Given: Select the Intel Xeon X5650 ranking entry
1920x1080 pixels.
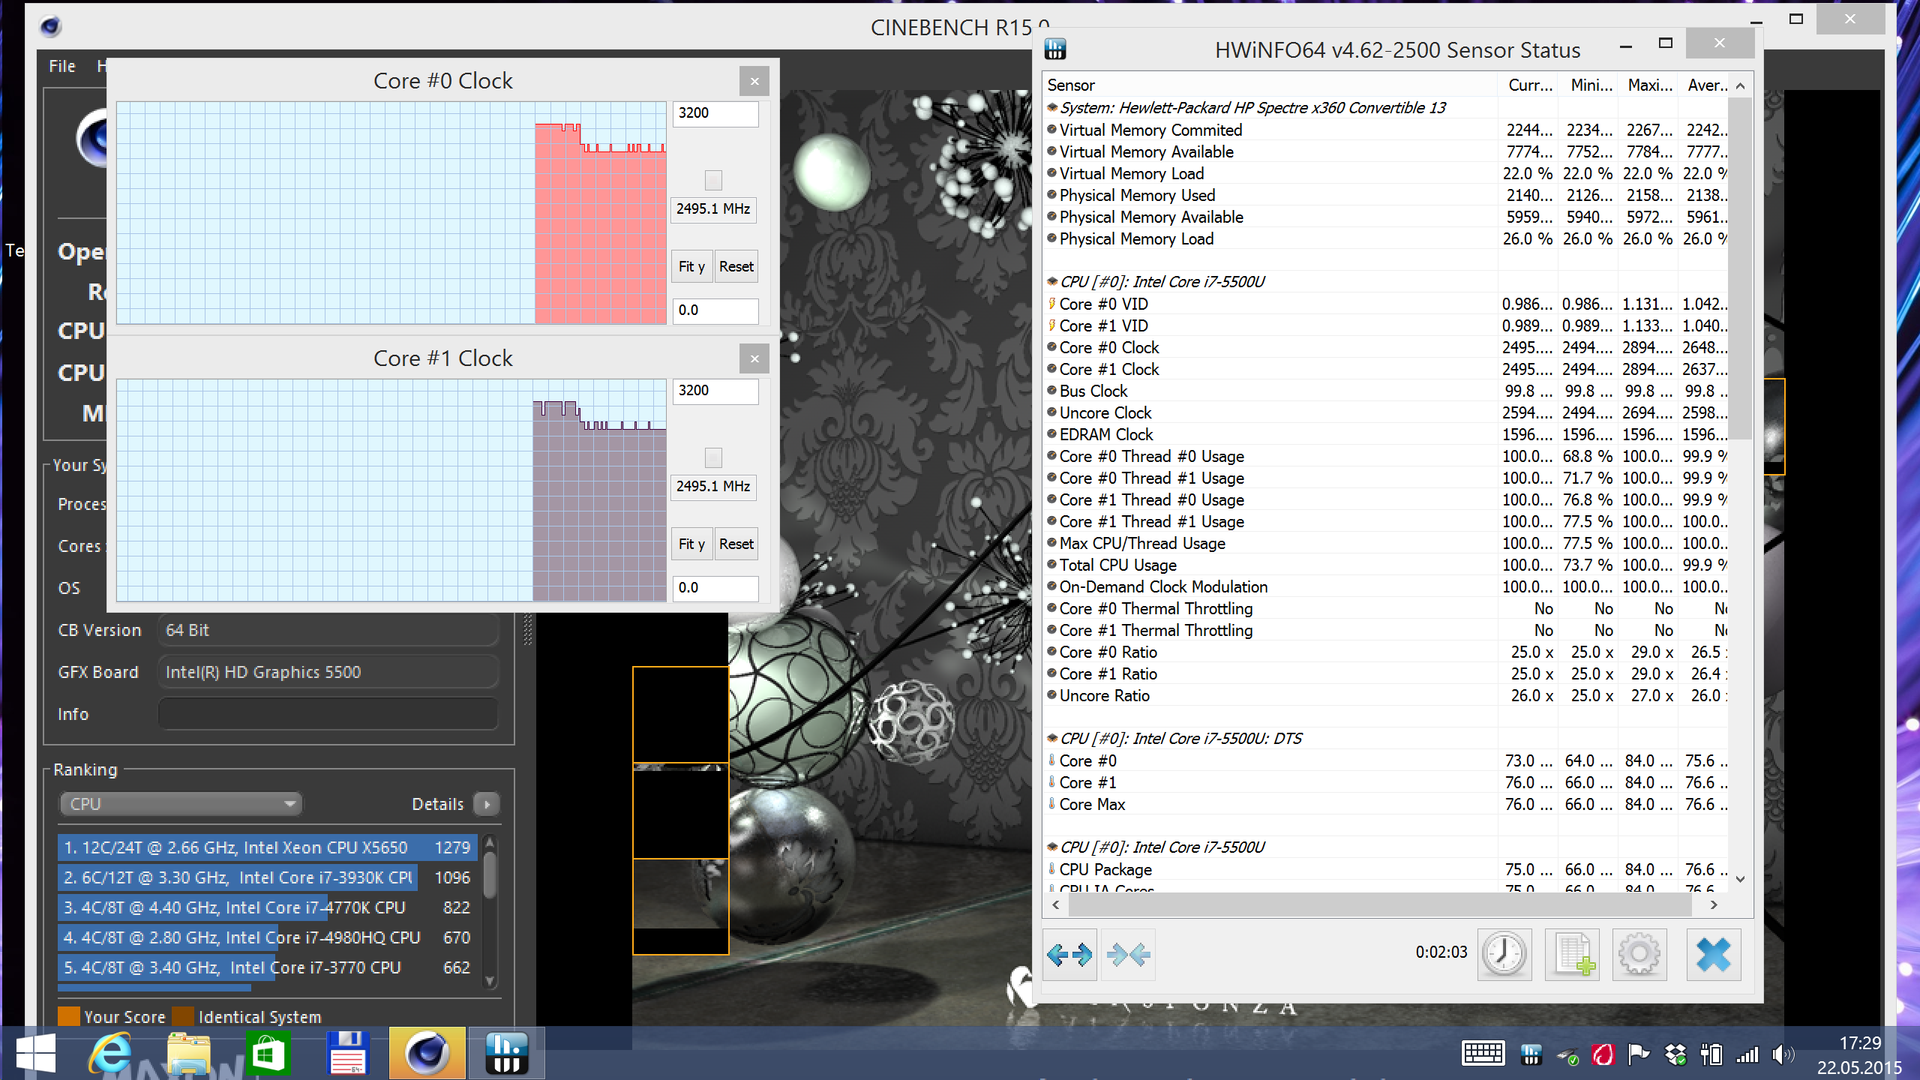Looking at the screenshot, I should 266,847.
